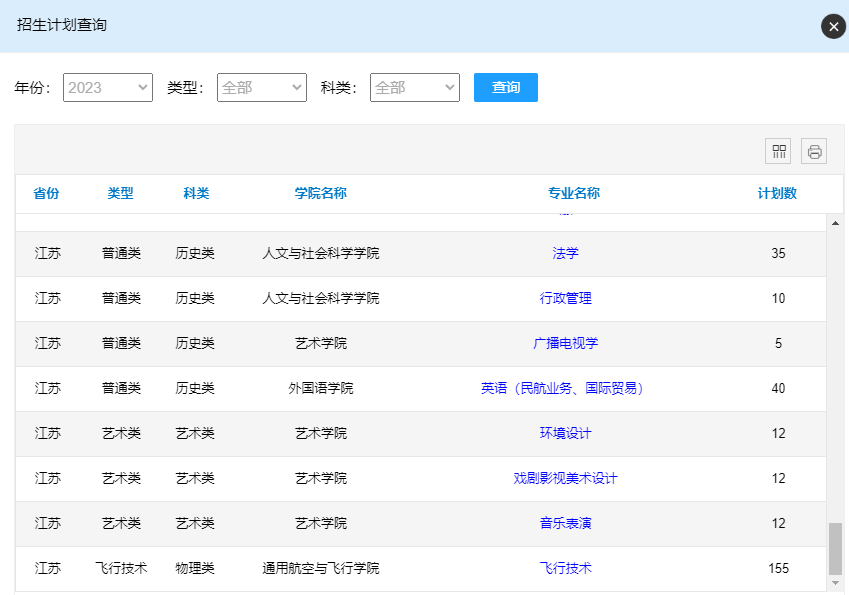Click the 计划数 column header
Image resolution: width=849 pixels, height=595 pixels.
click(777, 193)
